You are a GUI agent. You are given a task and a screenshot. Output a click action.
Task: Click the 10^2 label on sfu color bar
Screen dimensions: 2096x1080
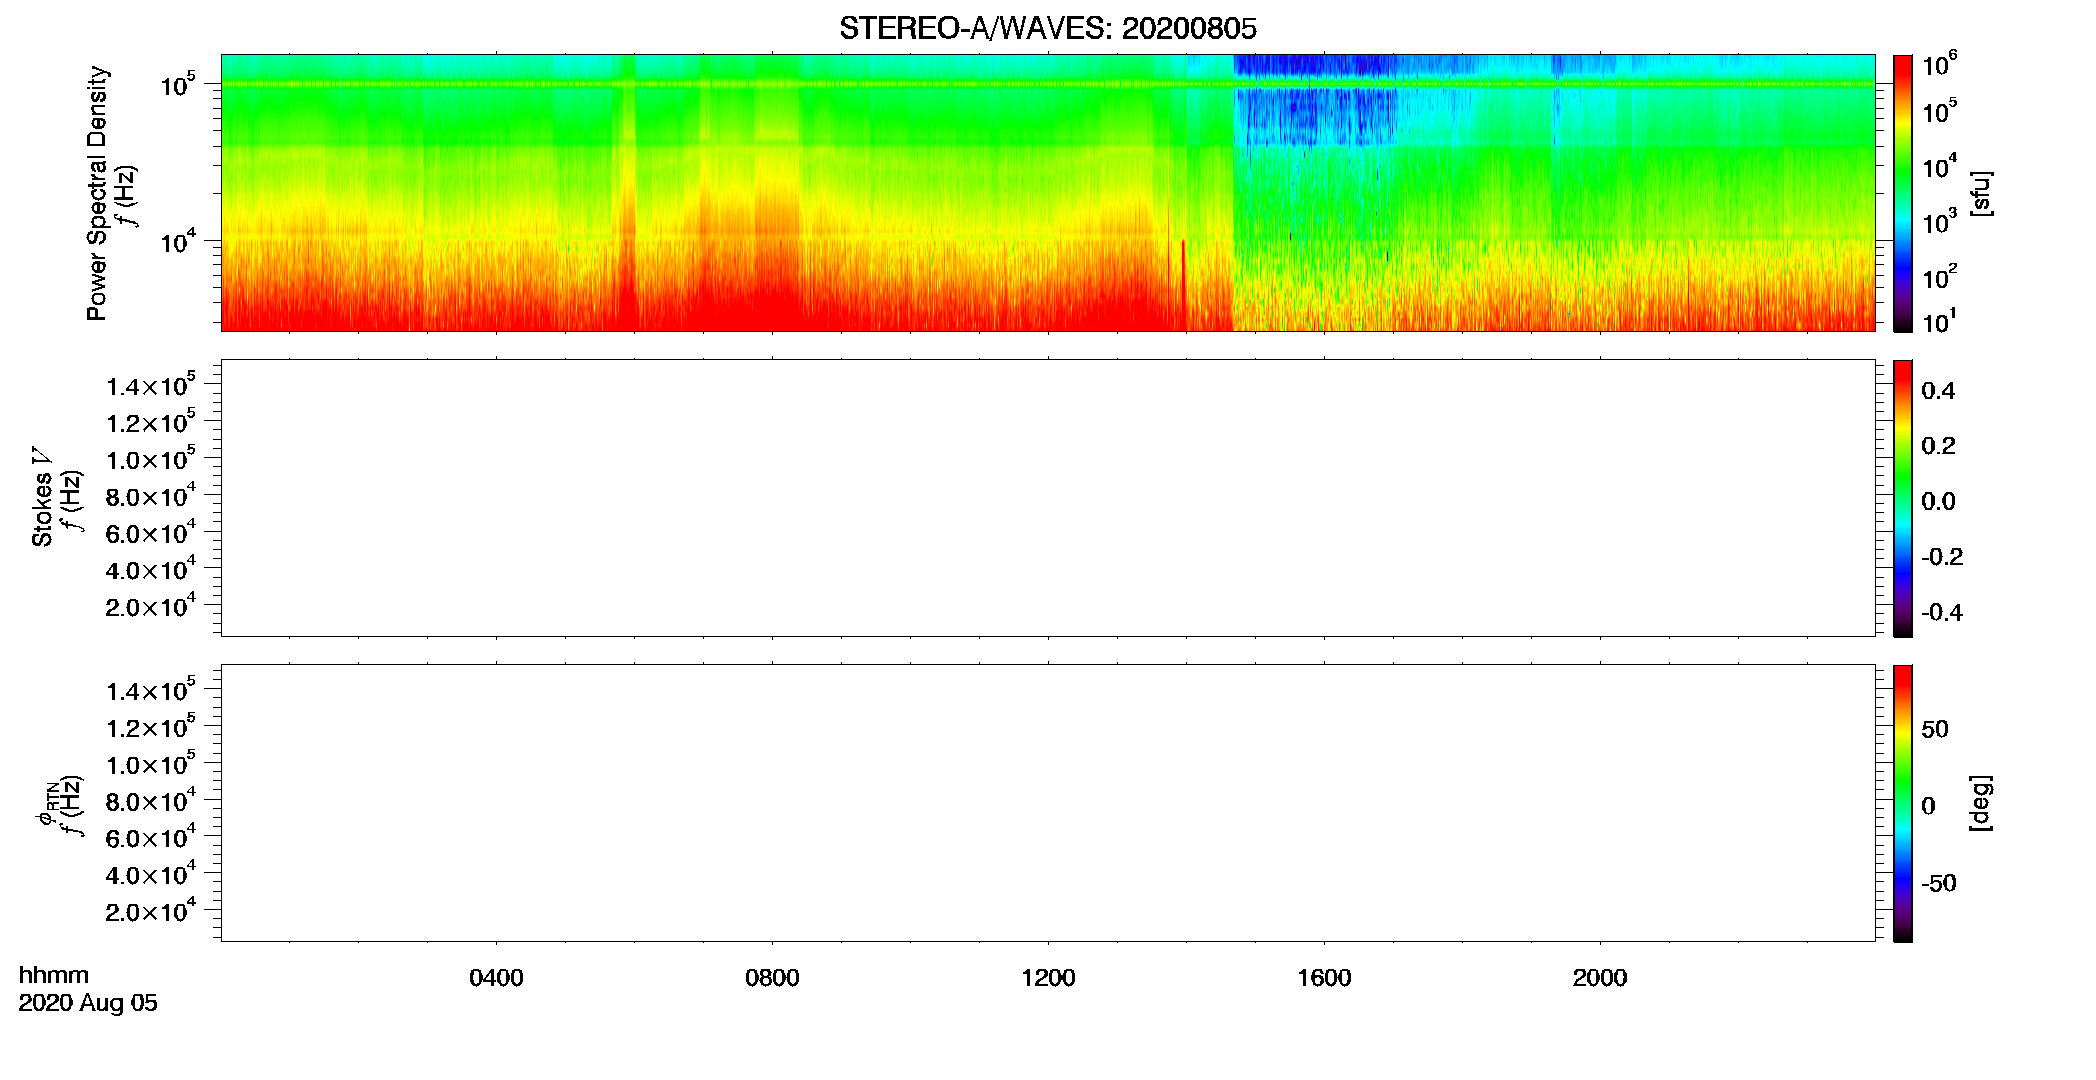1939,276
